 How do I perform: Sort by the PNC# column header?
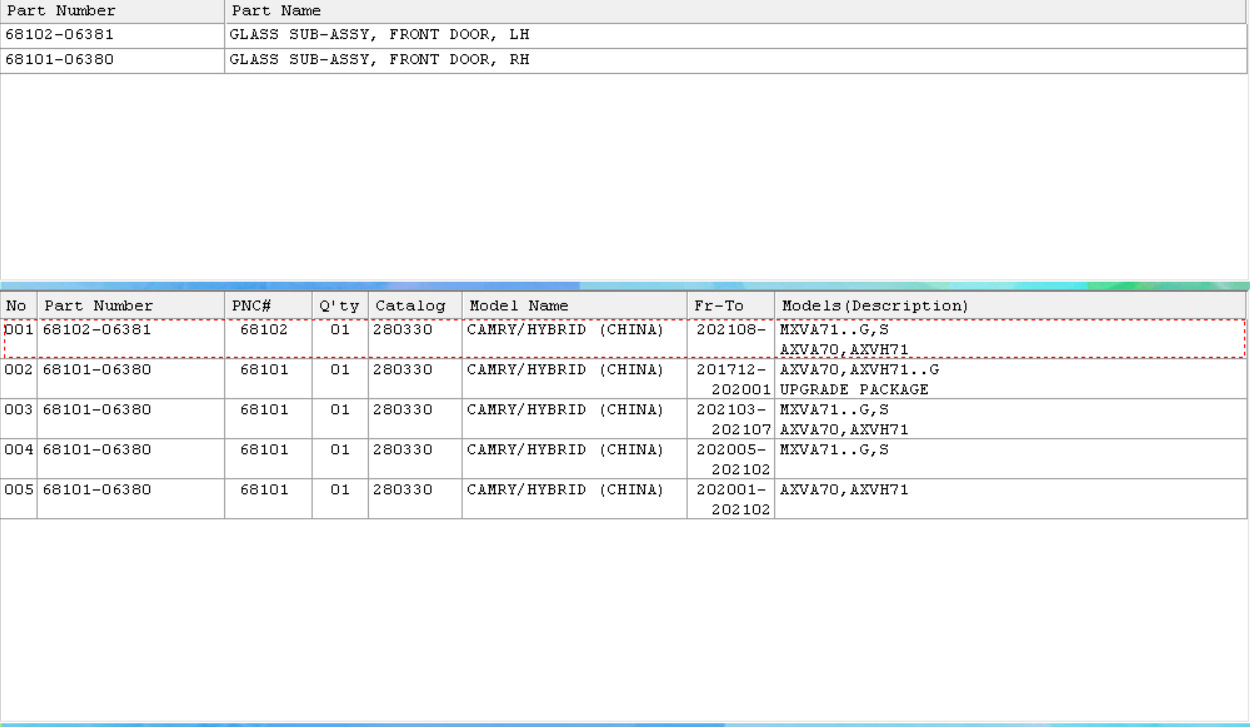268,306
